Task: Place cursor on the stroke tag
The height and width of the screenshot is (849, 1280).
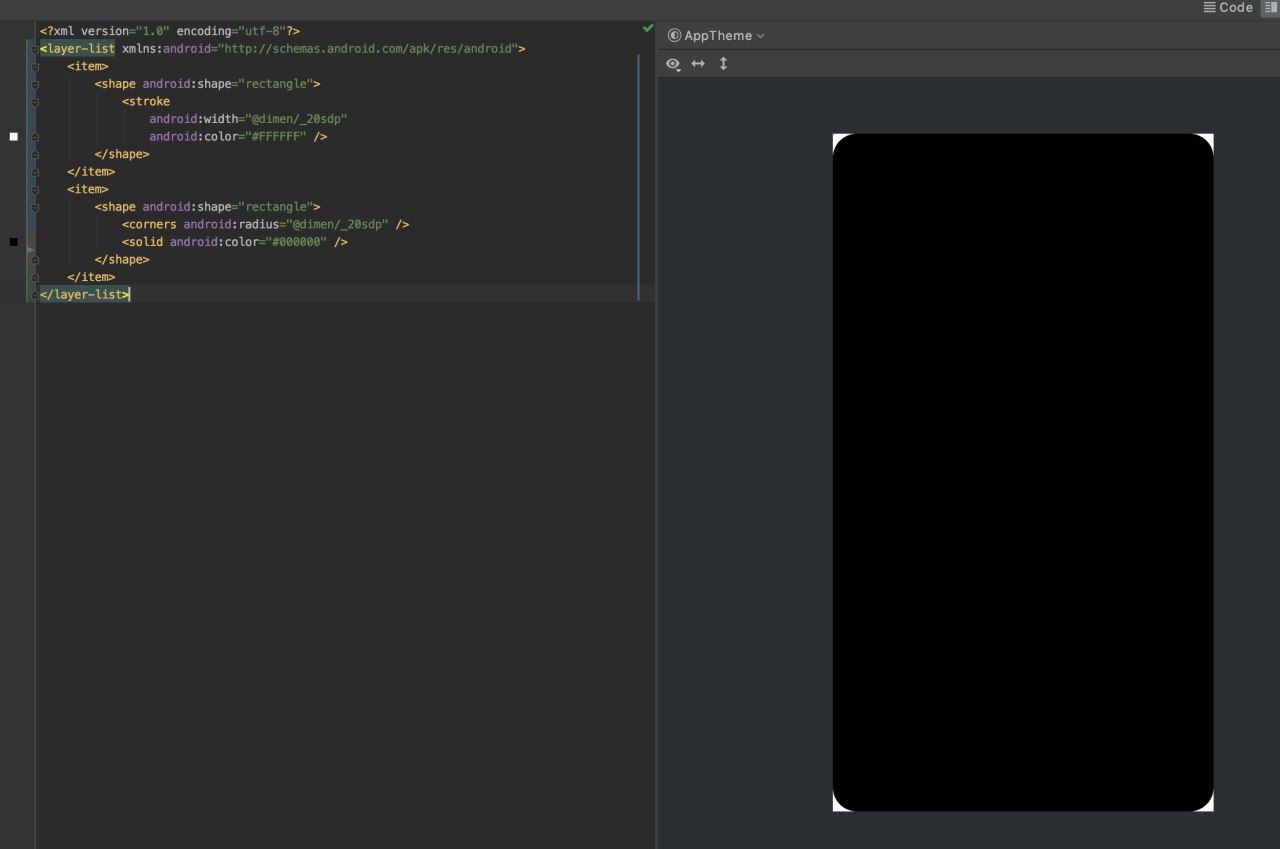Action: click(146, 101)
